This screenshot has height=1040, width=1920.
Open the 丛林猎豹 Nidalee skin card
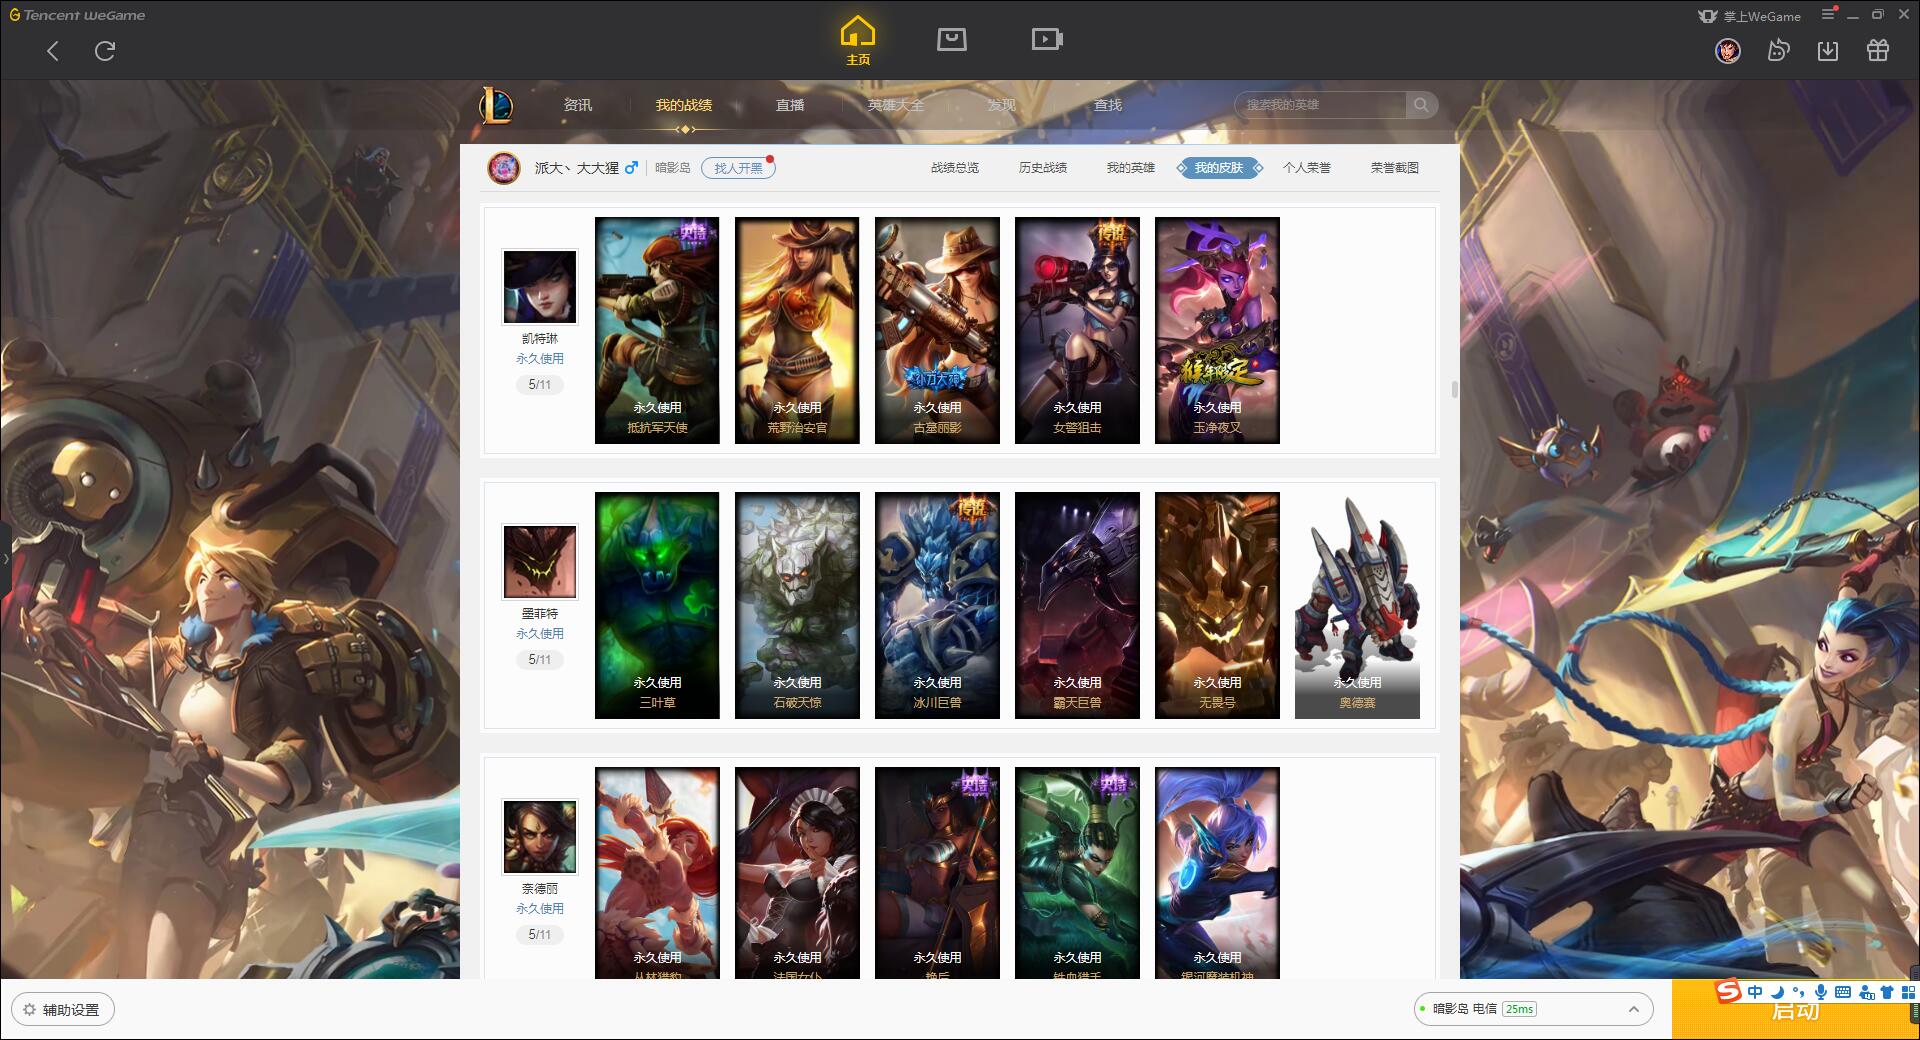click(x=657, y=873)
